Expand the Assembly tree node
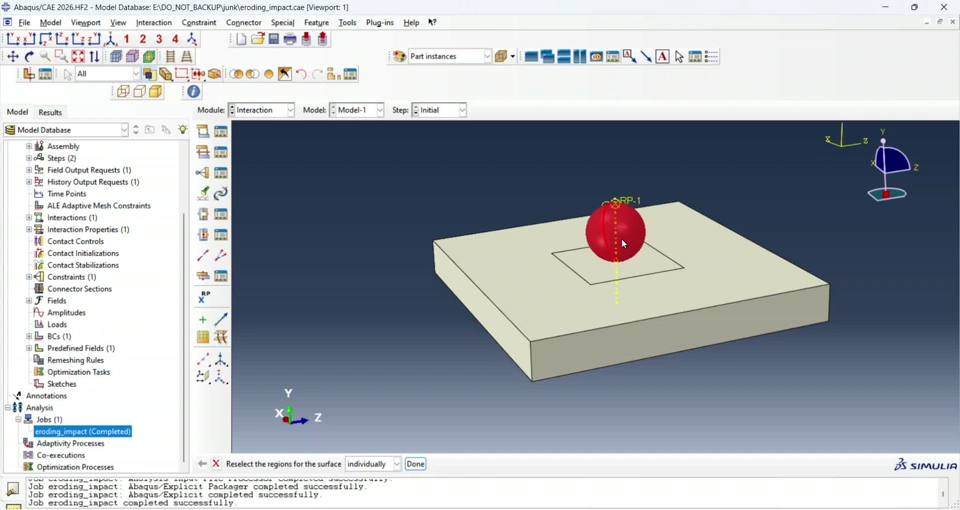 click(x=29, y=146)
